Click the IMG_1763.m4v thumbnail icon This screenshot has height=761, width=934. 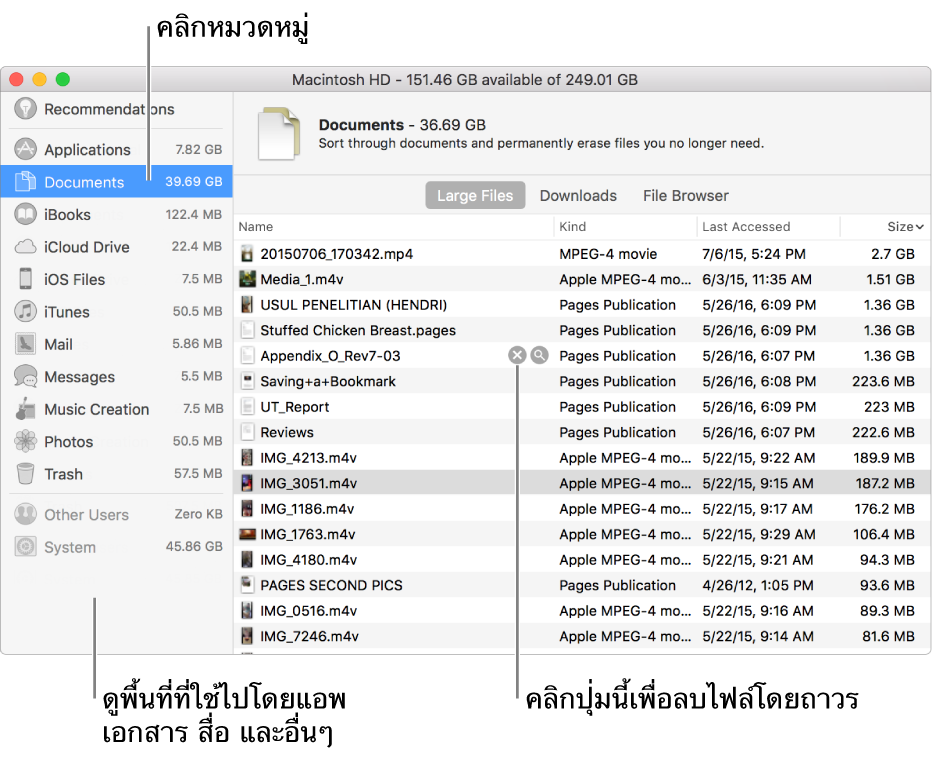(247, 534)
